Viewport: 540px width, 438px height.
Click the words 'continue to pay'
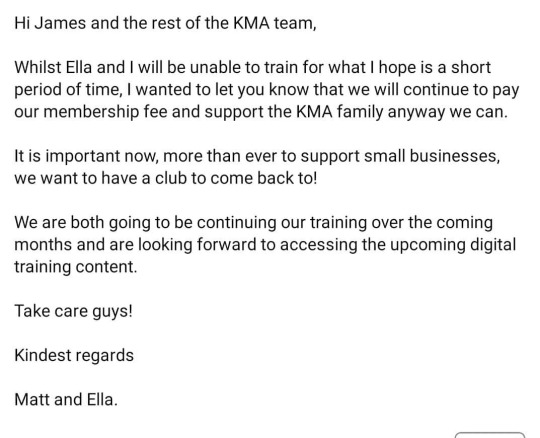click(x=461, y=90)
